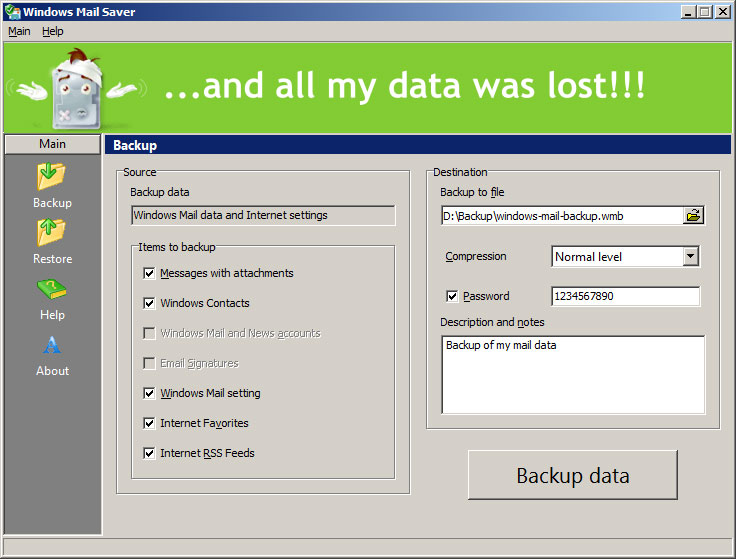Click the Windows Mail and News accounts checkbox
The image size is (736, 559).
tap(149, 333)
